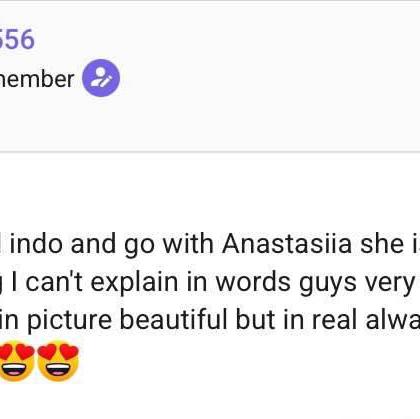Click the word words in the post
The image size is (420, 419).
click(253, 282)
